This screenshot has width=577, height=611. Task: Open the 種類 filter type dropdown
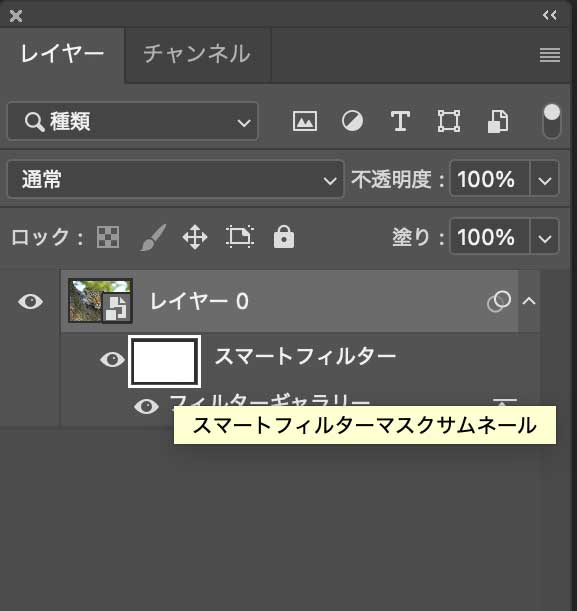133,121
